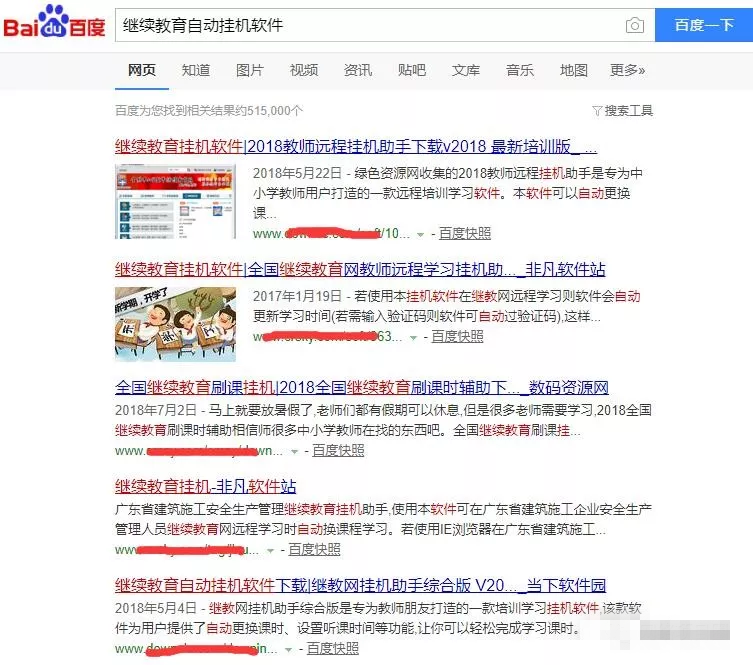Go to the 贴吧 tab
The height and width of the screenshot is (665, 753).
(x=412, y=70)
